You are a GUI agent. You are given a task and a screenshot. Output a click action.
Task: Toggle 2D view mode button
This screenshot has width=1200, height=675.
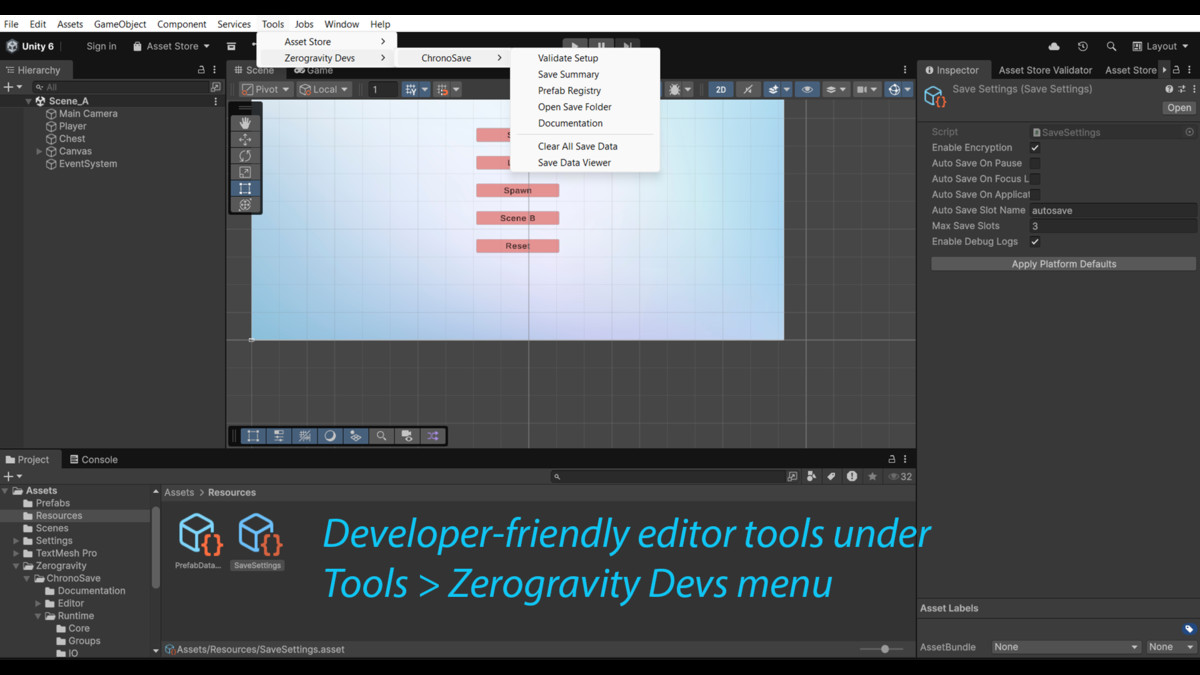coord(720,90)
